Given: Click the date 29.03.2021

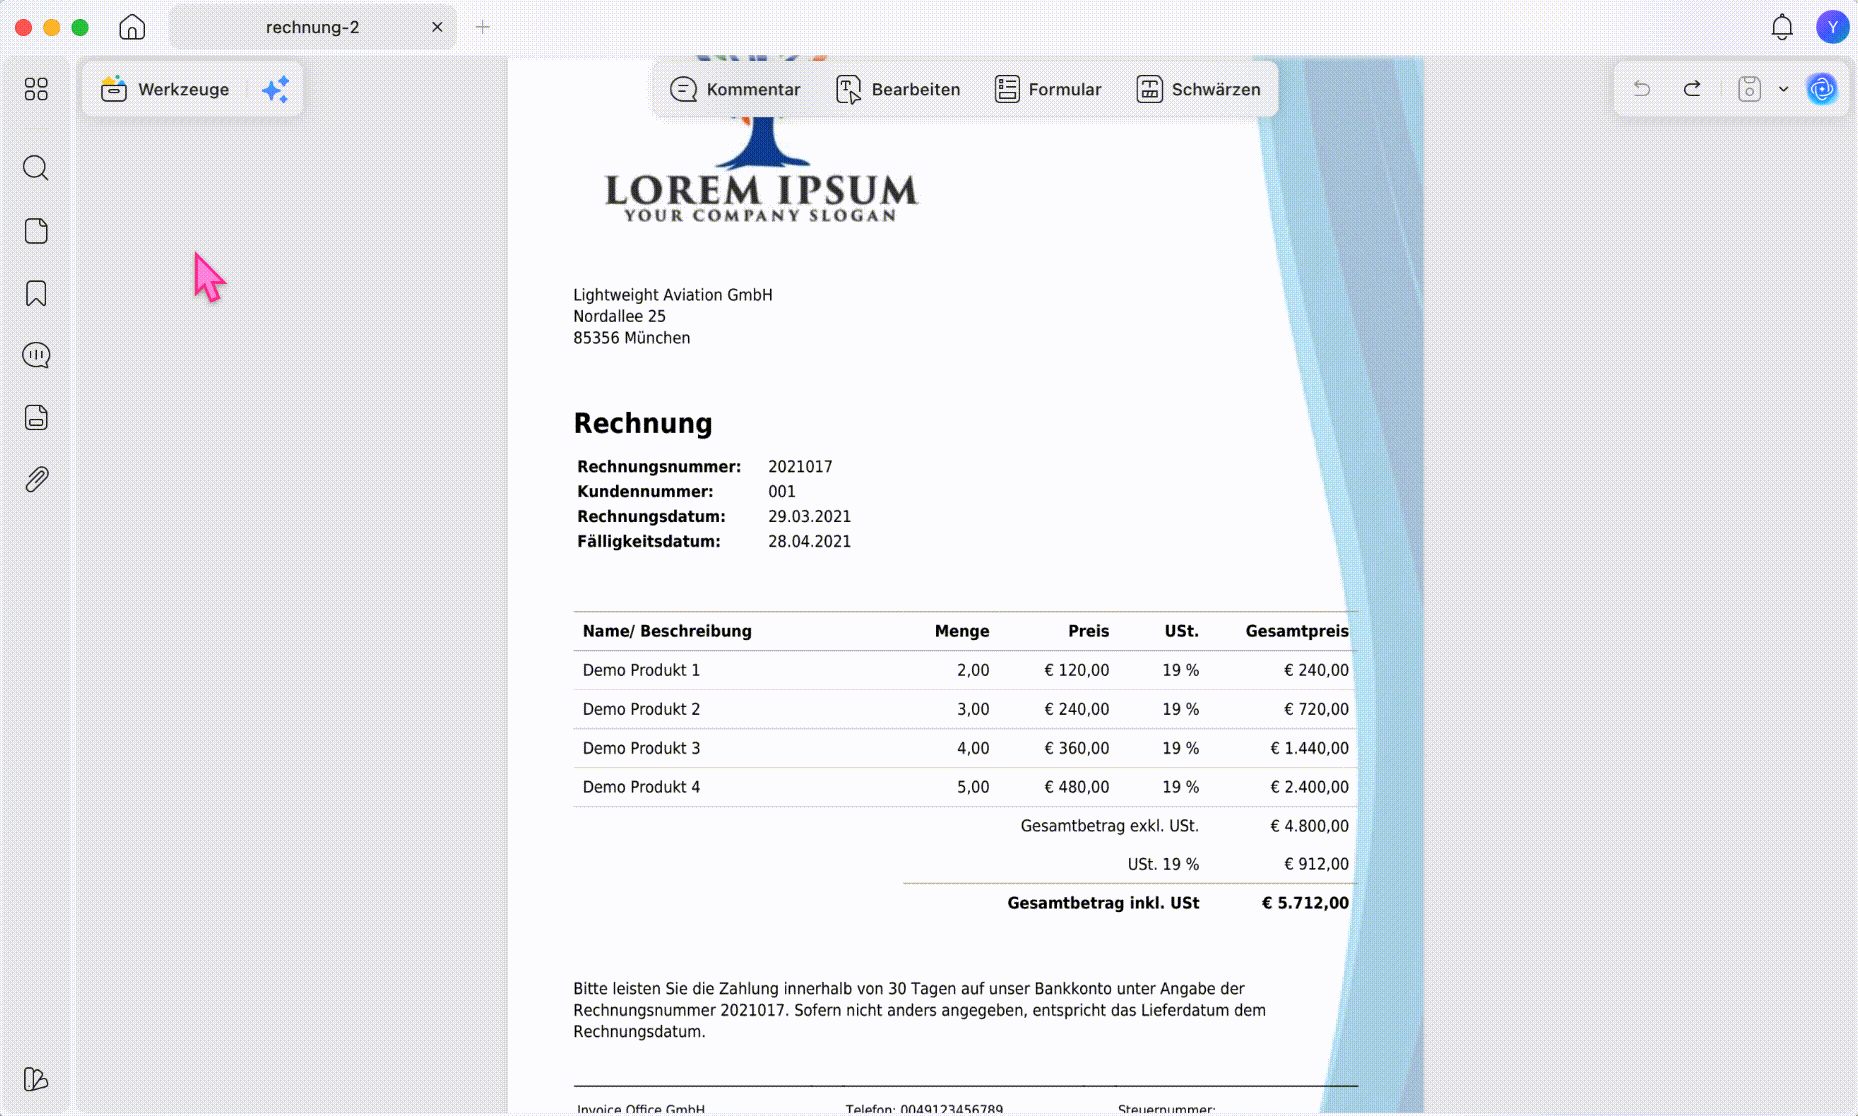Looking at the screenshot, I should pos(809,517).
